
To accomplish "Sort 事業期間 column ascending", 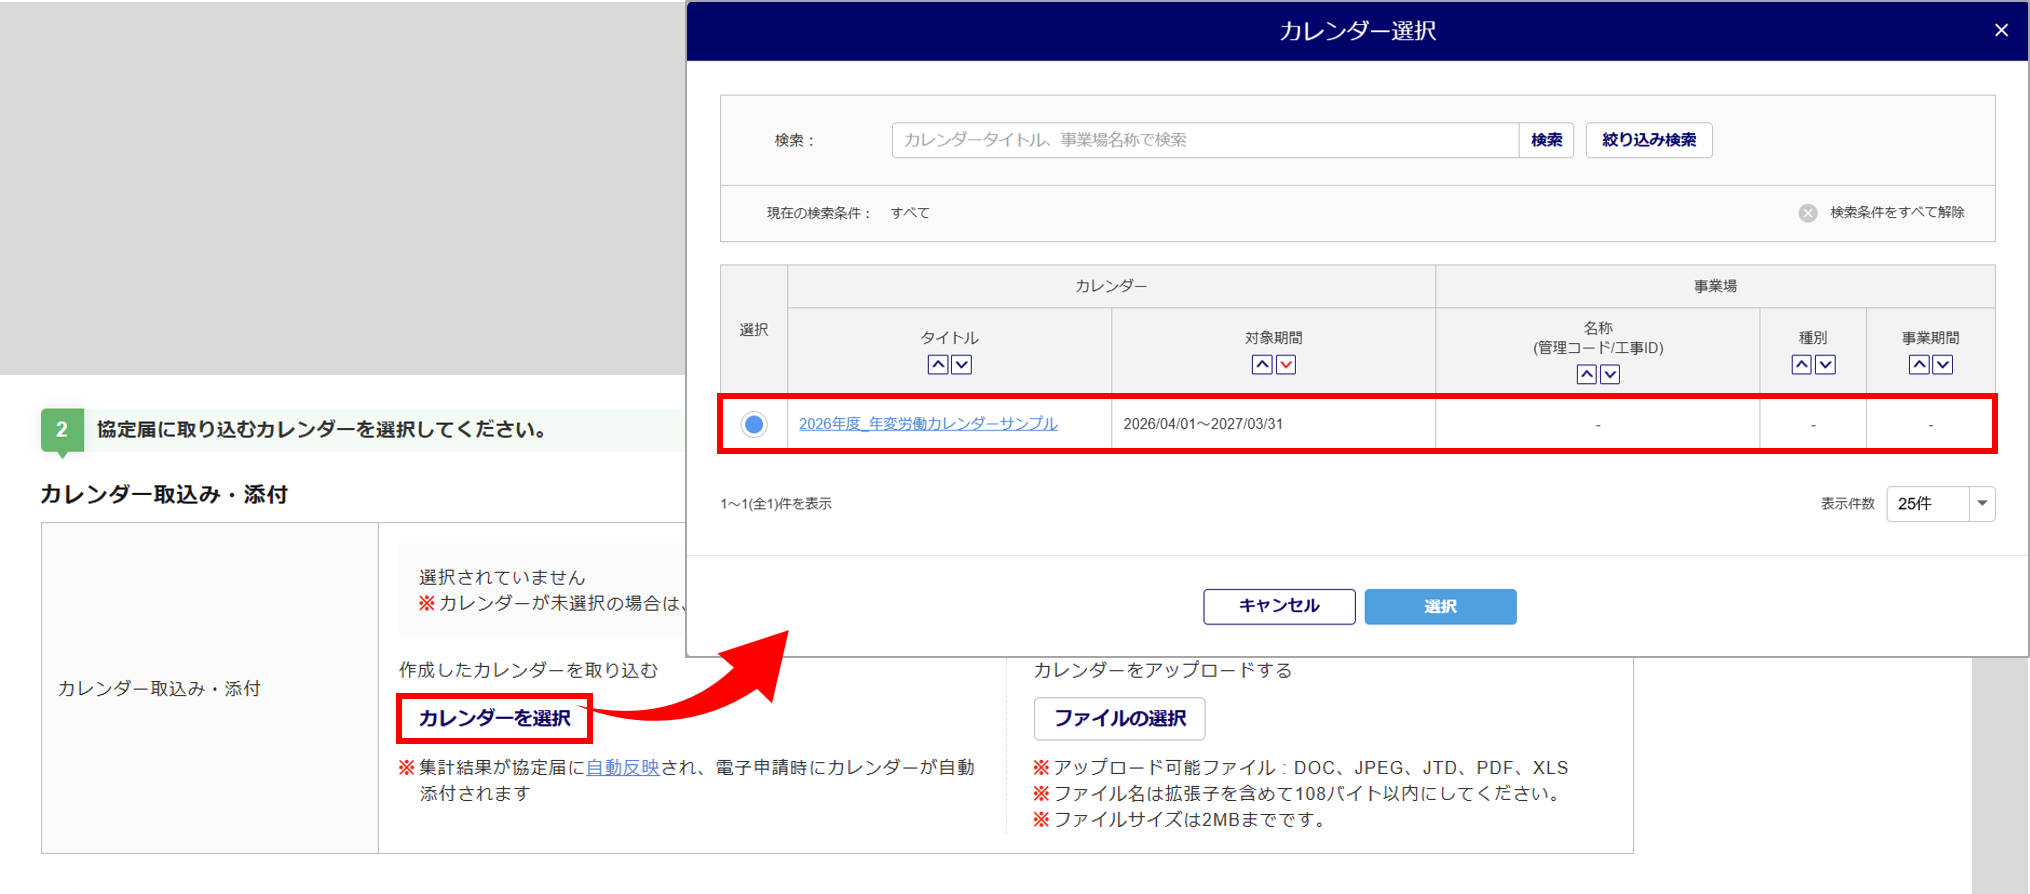I will click(x=1918, y=365).
